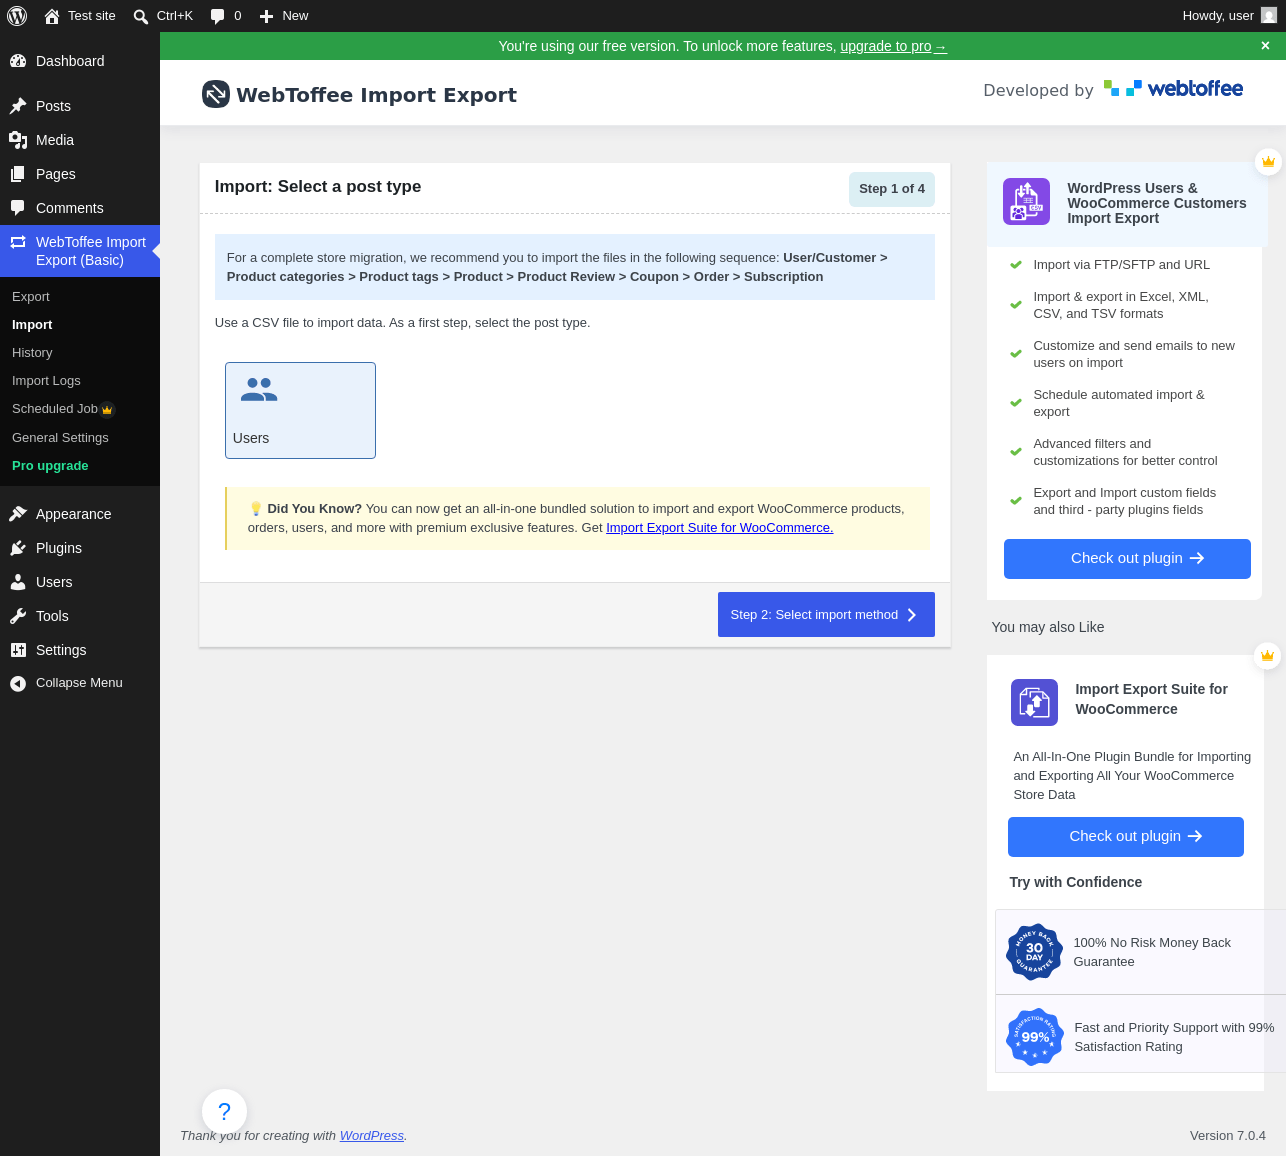
Task: Click the Collapse Menu label
Action: coord(79,683)
